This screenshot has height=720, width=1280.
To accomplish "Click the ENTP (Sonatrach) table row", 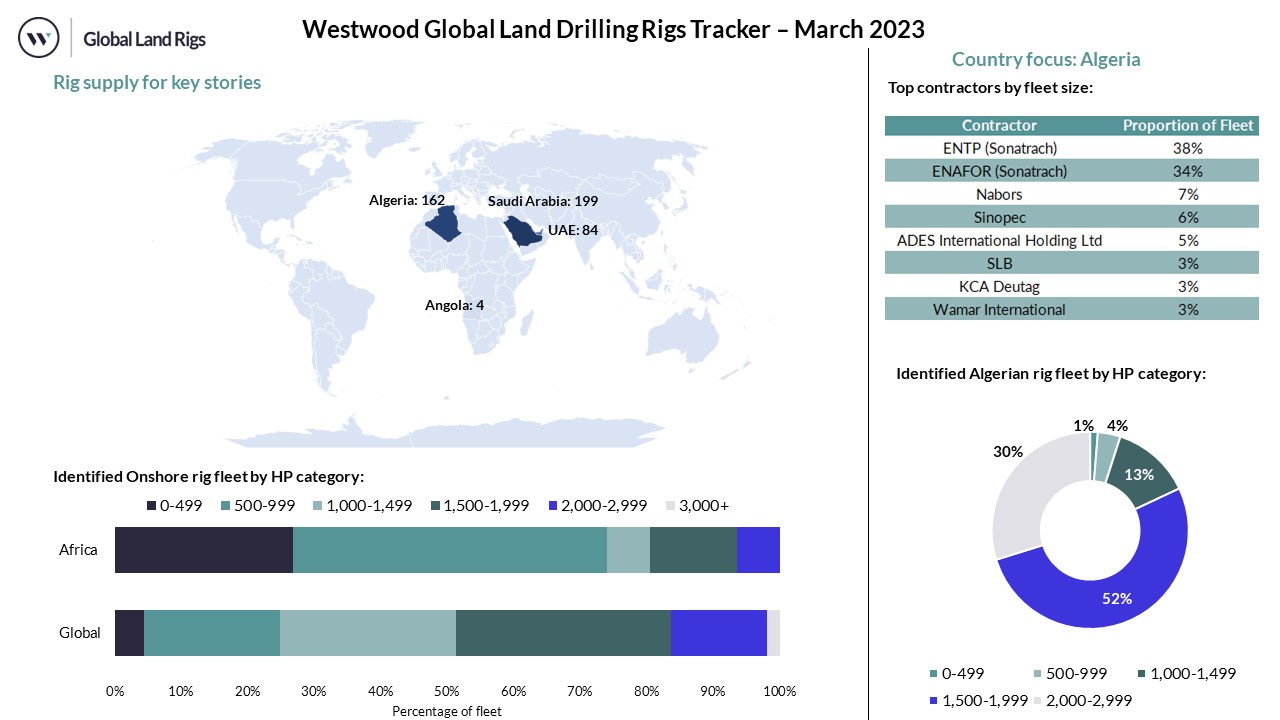I will point(1071,148).
